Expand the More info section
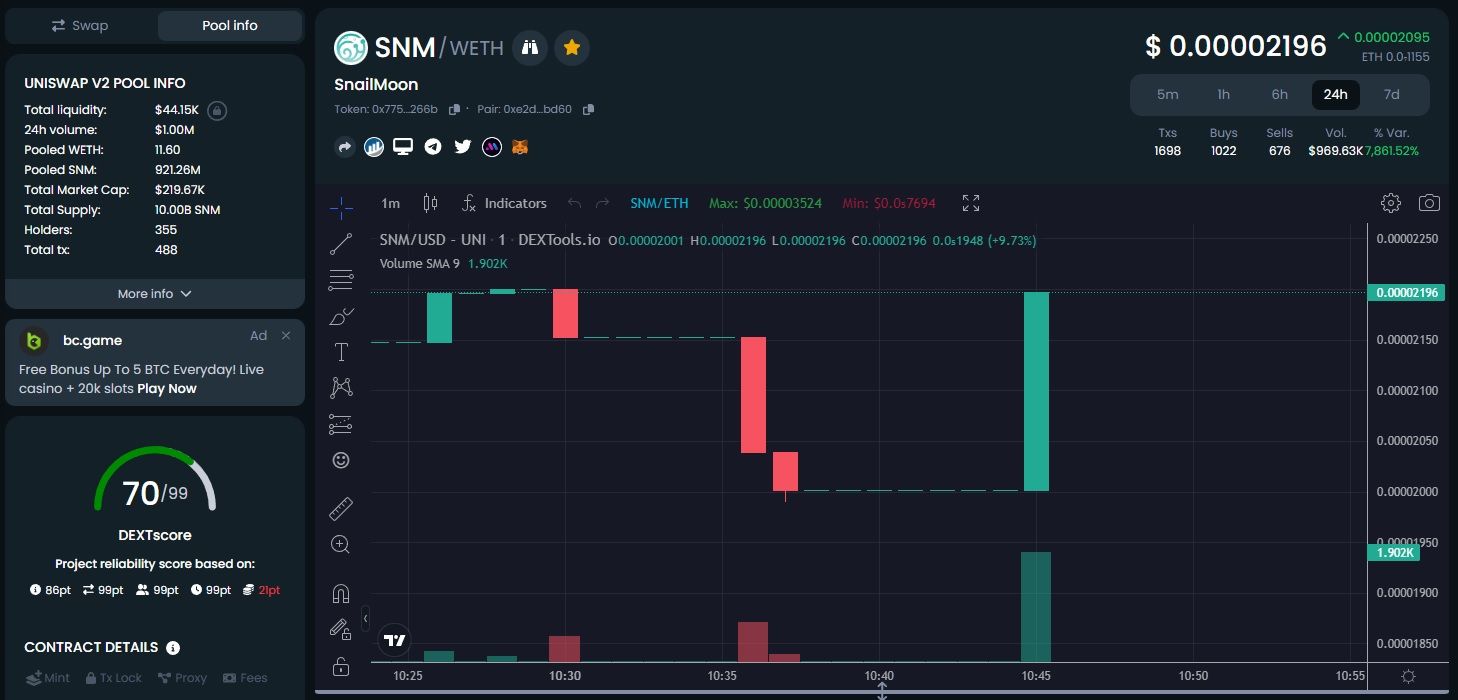 [155, 294]
